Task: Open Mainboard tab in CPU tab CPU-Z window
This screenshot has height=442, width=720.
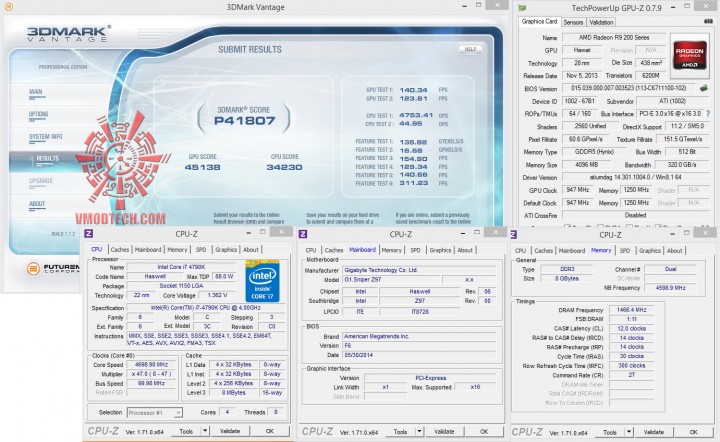Action: click(x=148, y=250)
